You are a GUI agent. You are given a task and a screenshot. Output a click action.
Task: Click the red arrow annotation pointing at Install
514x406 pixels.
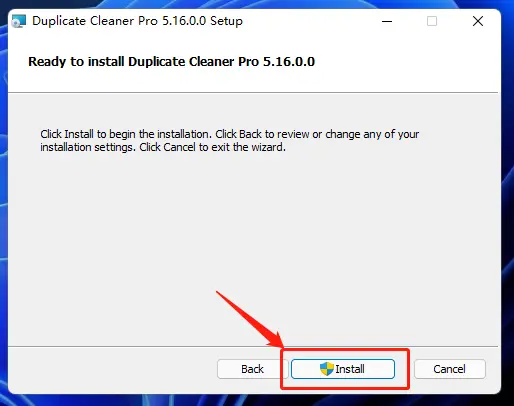click(250, 319)
